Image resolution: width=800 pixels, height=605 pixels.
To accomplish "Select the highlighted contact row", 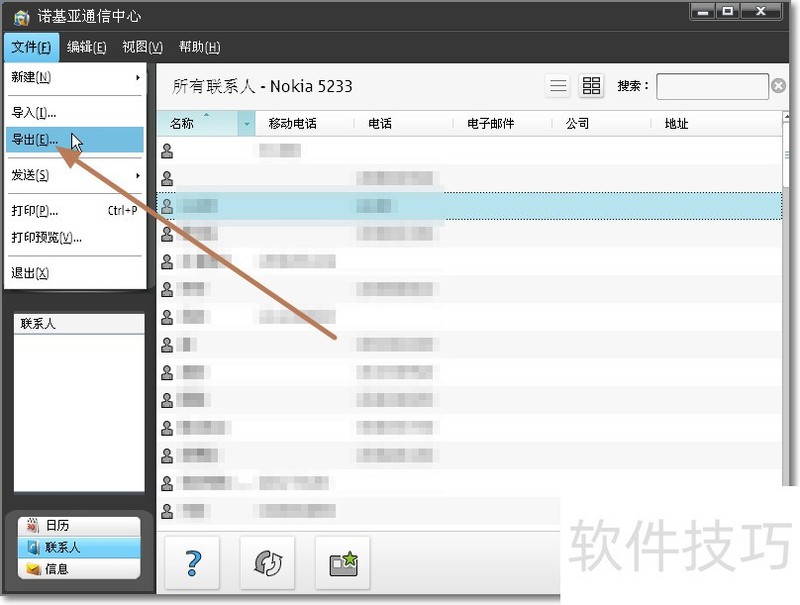I will [x=469, y=206].
